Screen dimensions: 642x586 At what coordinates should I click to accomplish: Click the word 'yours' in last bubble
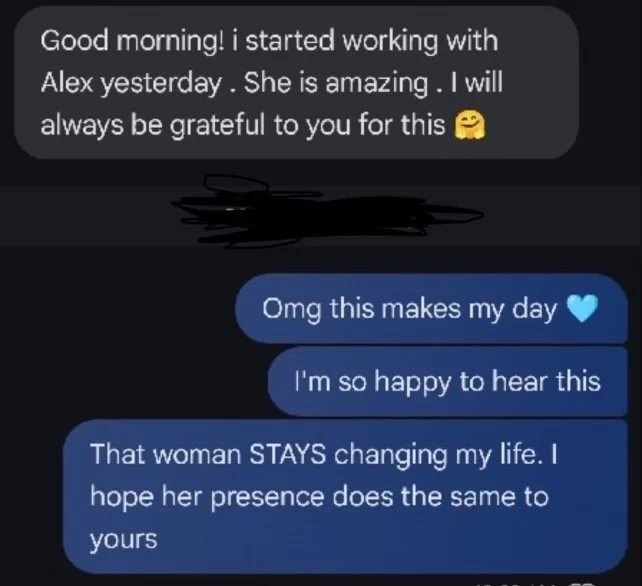click(x=124, y=540)
